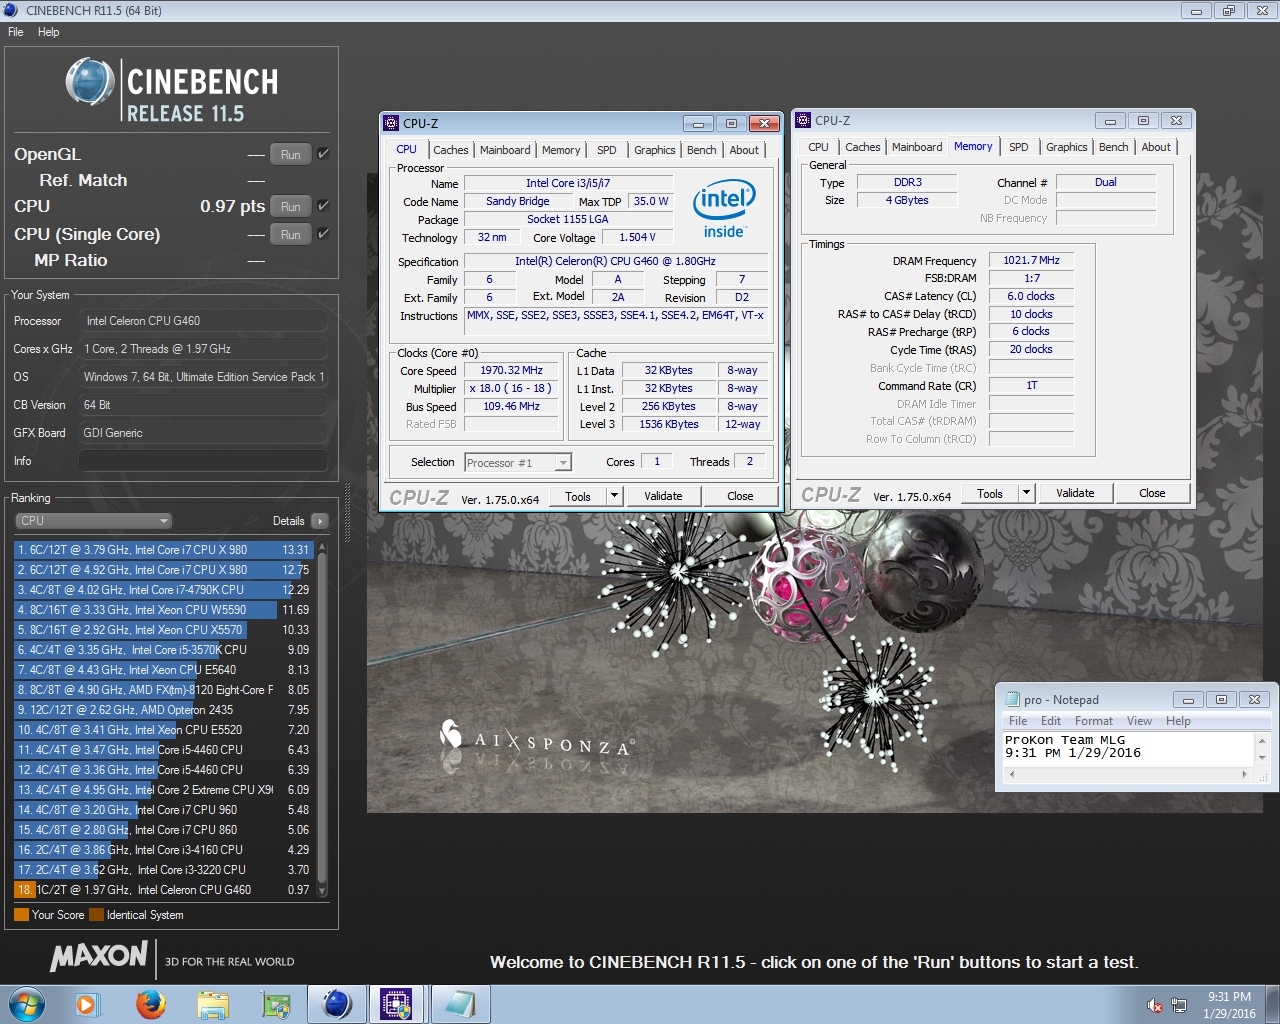Screen dimensions: 1280x1024
Task: Click the Notepad title bar icon
Action: click(1012, 700)
